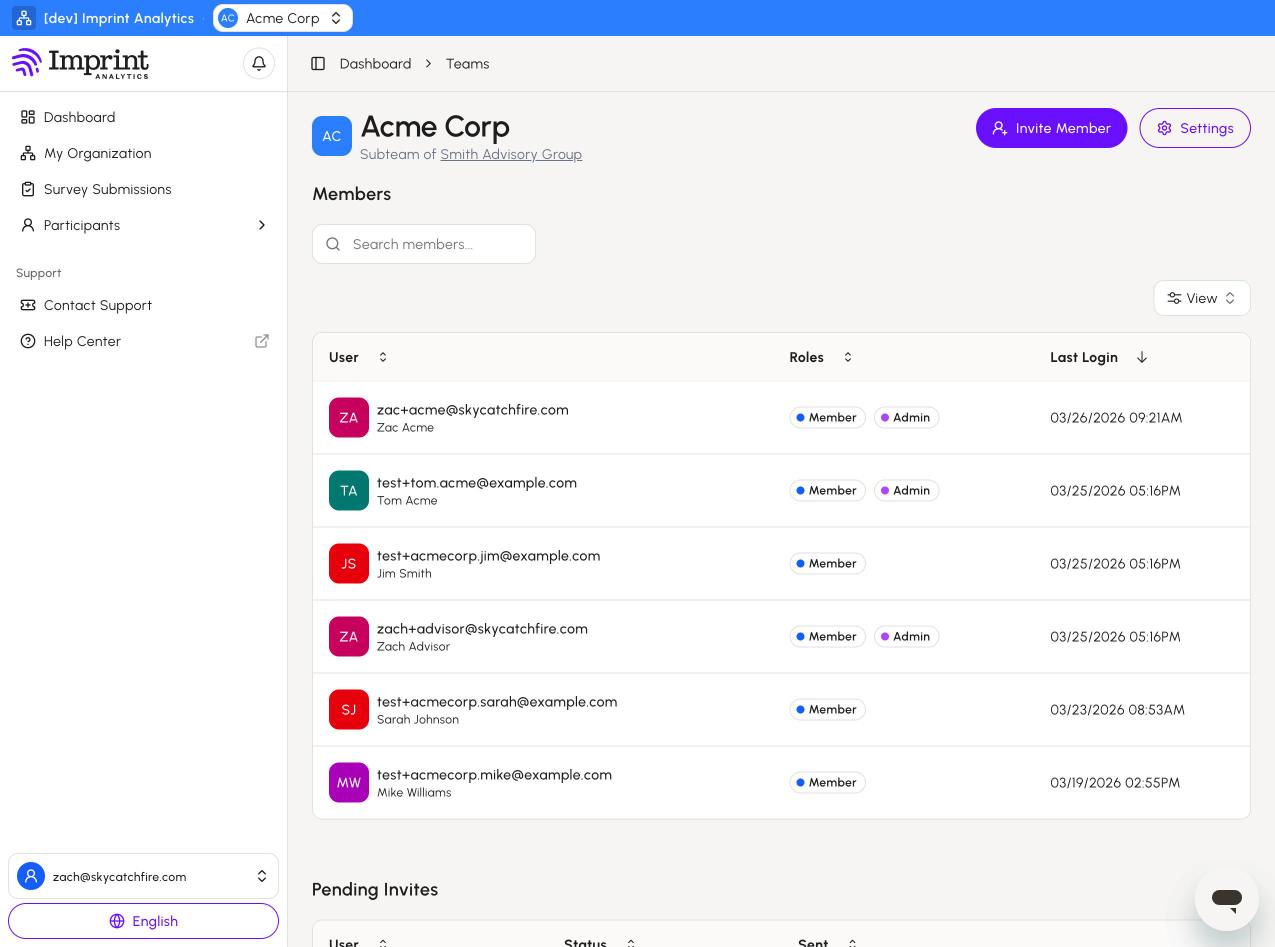
Task: Click test+acmecorp.sarah@example.com email
Action: (497, 702)
